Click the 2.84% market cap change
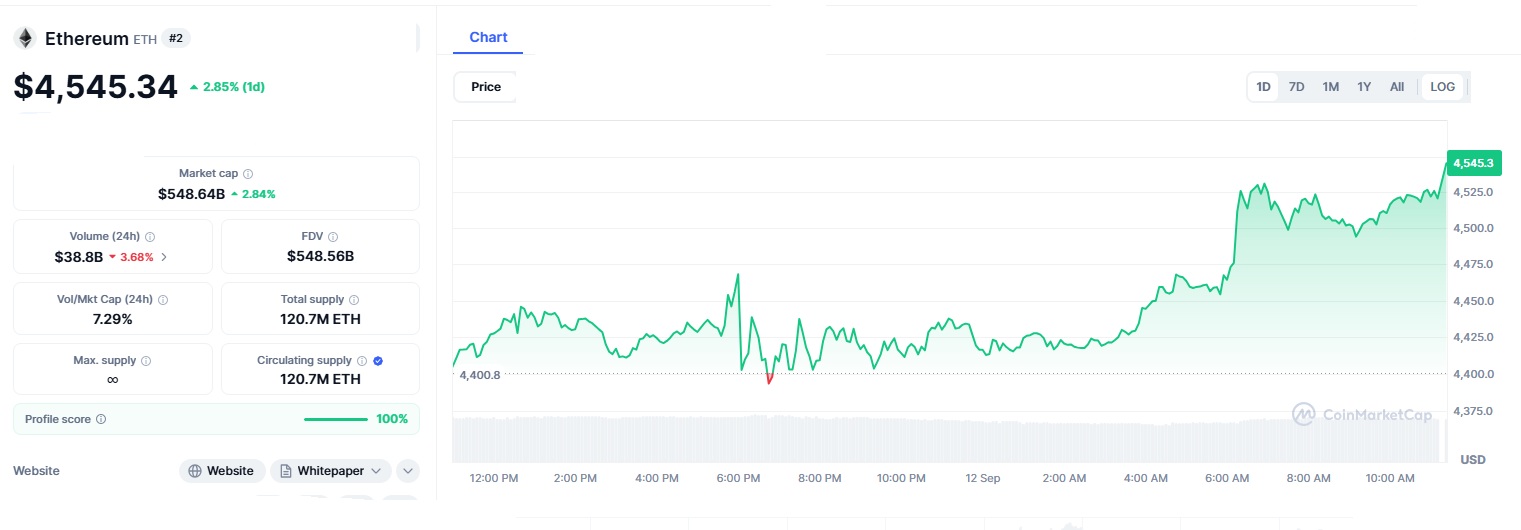 [x=253, y=194]
